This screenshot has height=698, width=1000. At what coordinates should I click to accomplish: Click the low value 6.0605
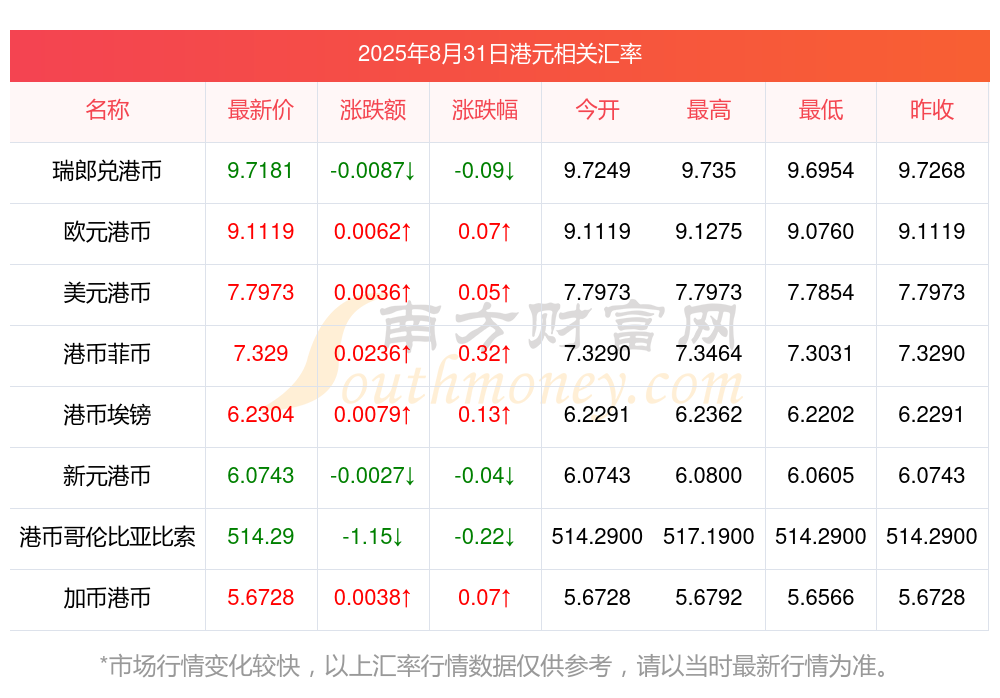tap(820, 475)
